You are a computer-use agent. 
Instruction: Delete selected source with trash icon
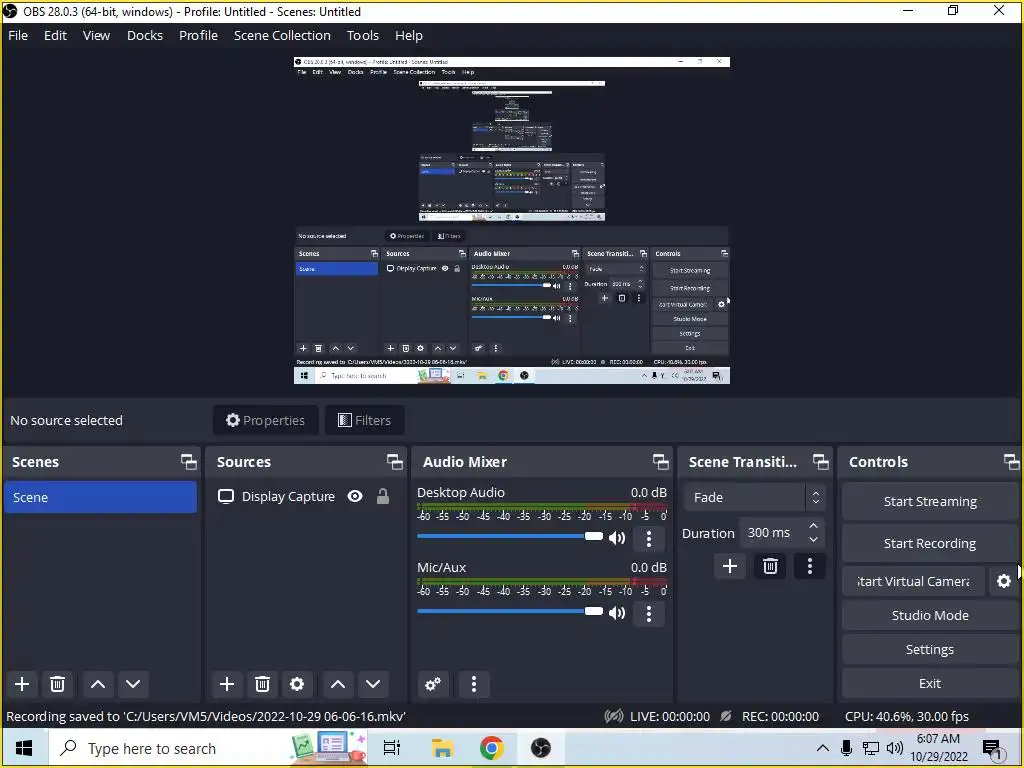point(263,684)
